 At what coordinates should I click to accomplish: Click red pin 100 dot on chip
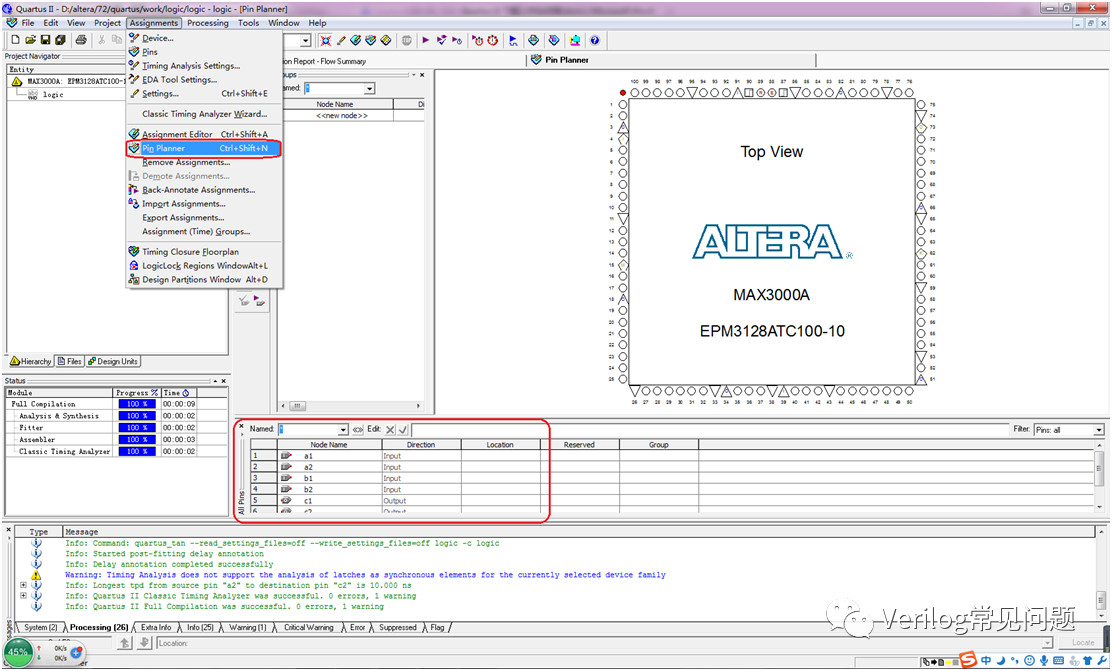pos(623,93)
